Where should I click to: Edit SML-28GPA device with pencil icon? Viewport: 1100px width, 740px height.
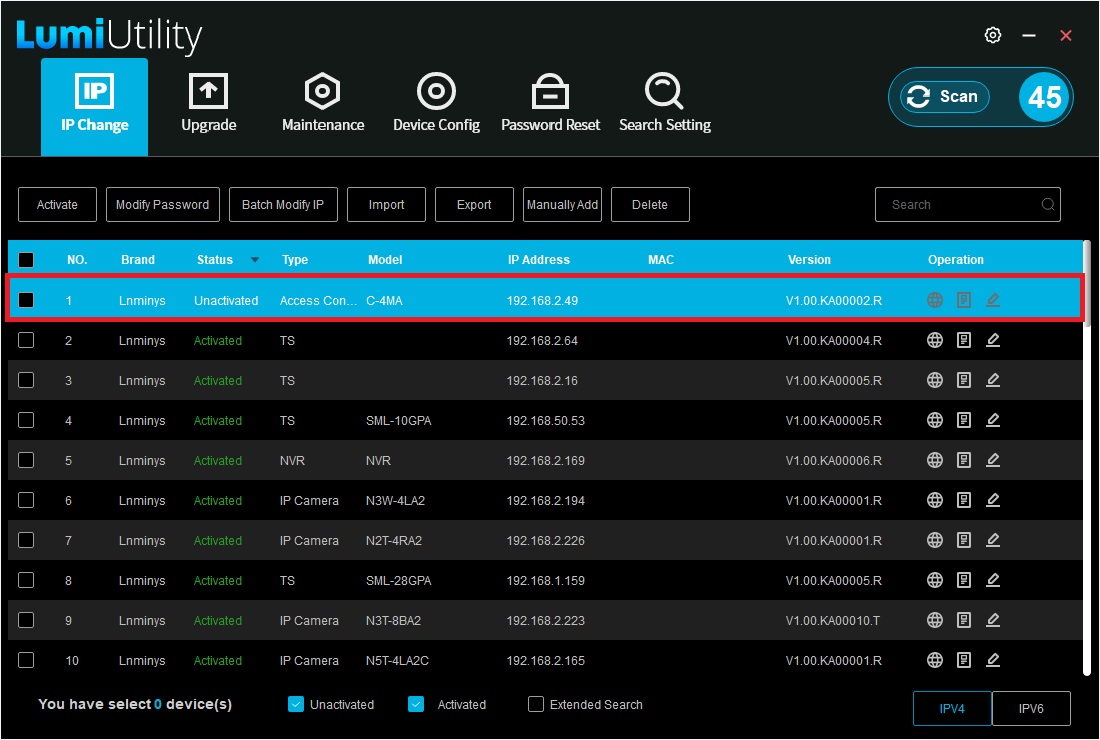point(993,580)
